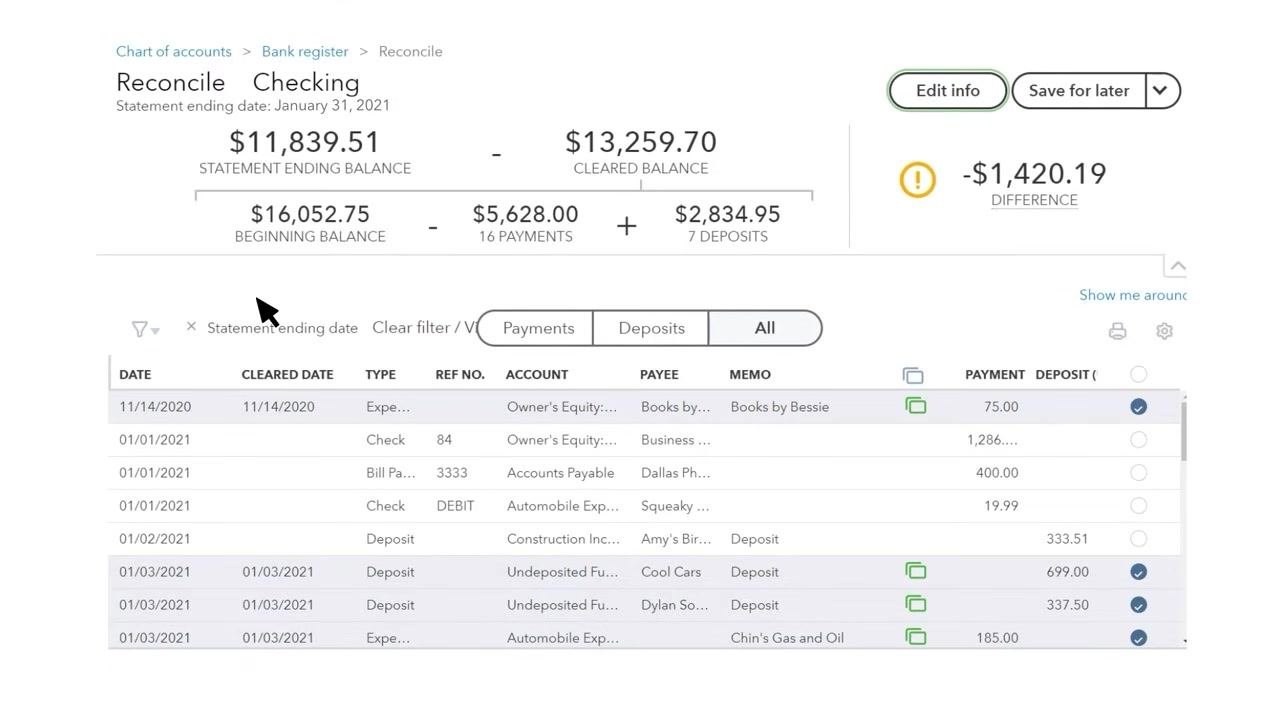Screen dimensions: 1280x720
Task: Sort by the PAYMENT column header
Action: click(995, 374)
